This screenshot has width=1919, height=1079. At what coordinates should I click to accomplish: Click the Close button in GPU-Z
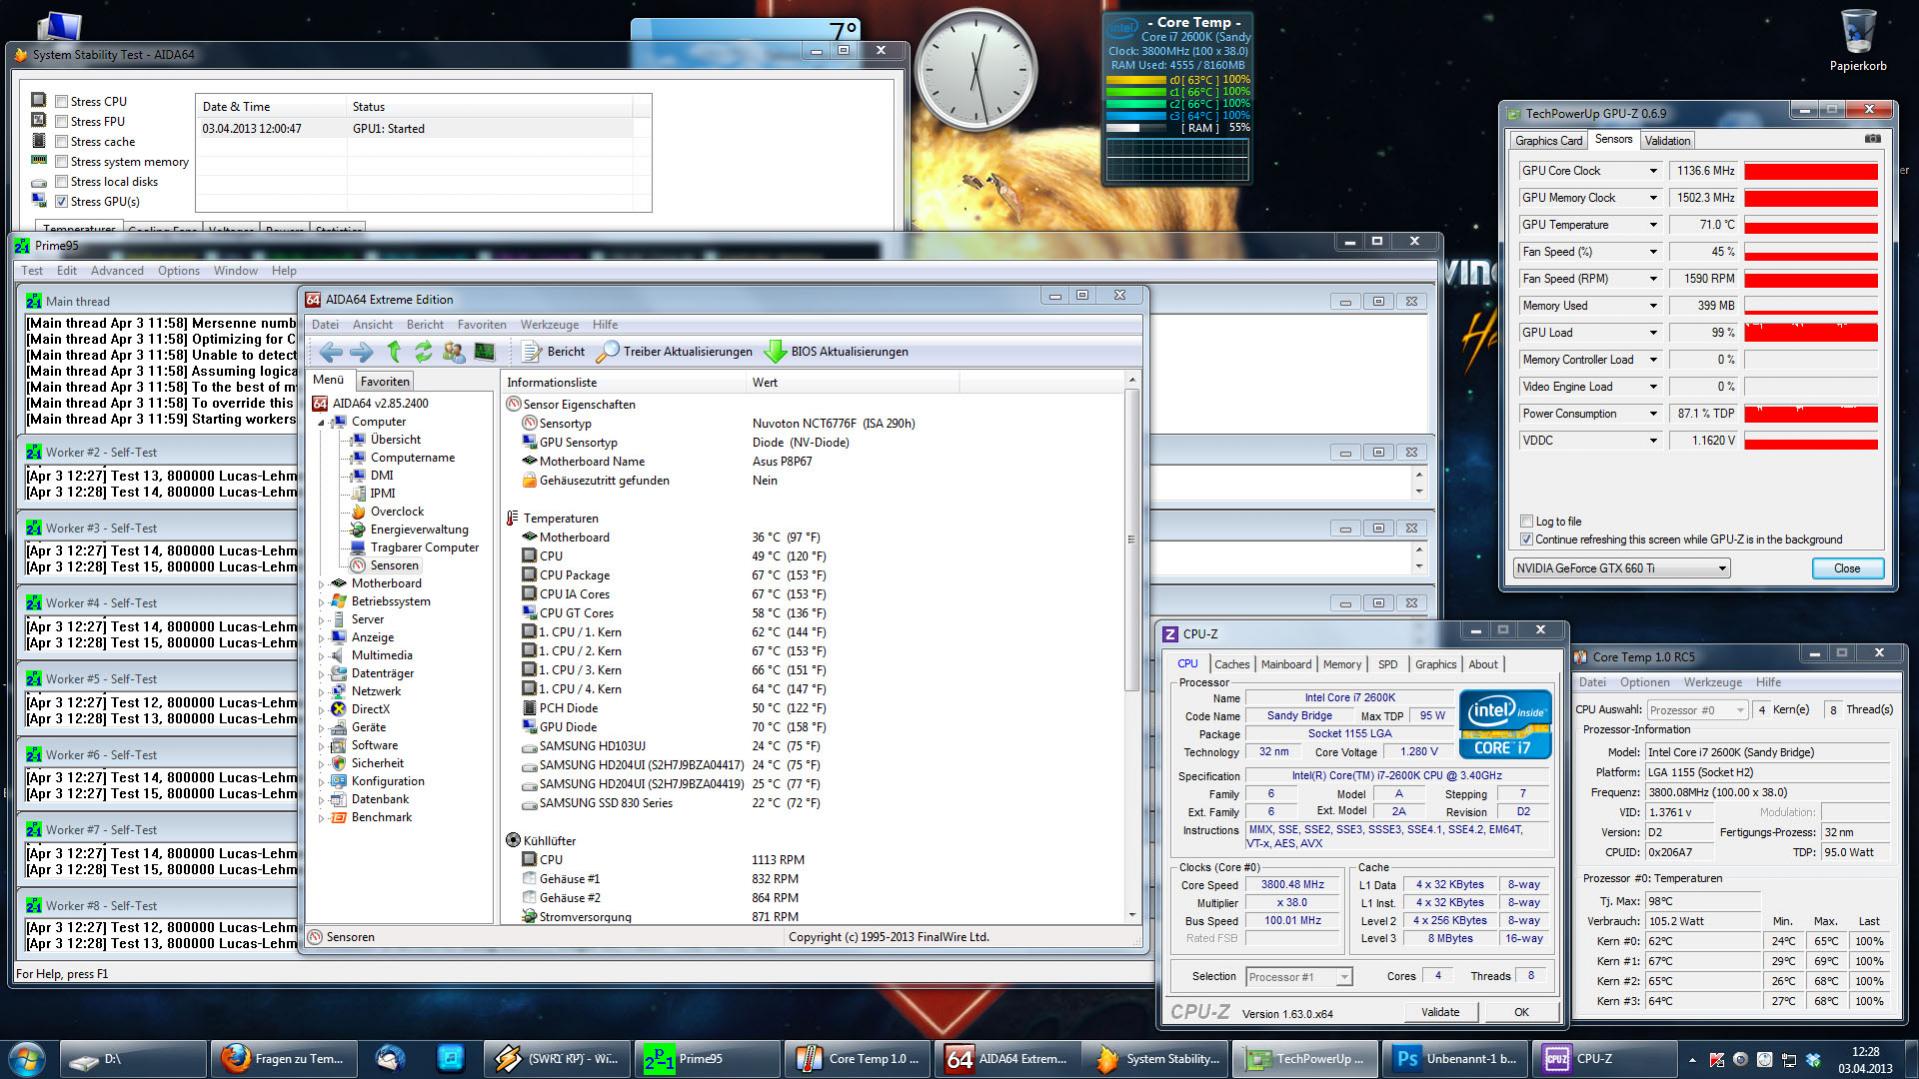point(1847,568)
